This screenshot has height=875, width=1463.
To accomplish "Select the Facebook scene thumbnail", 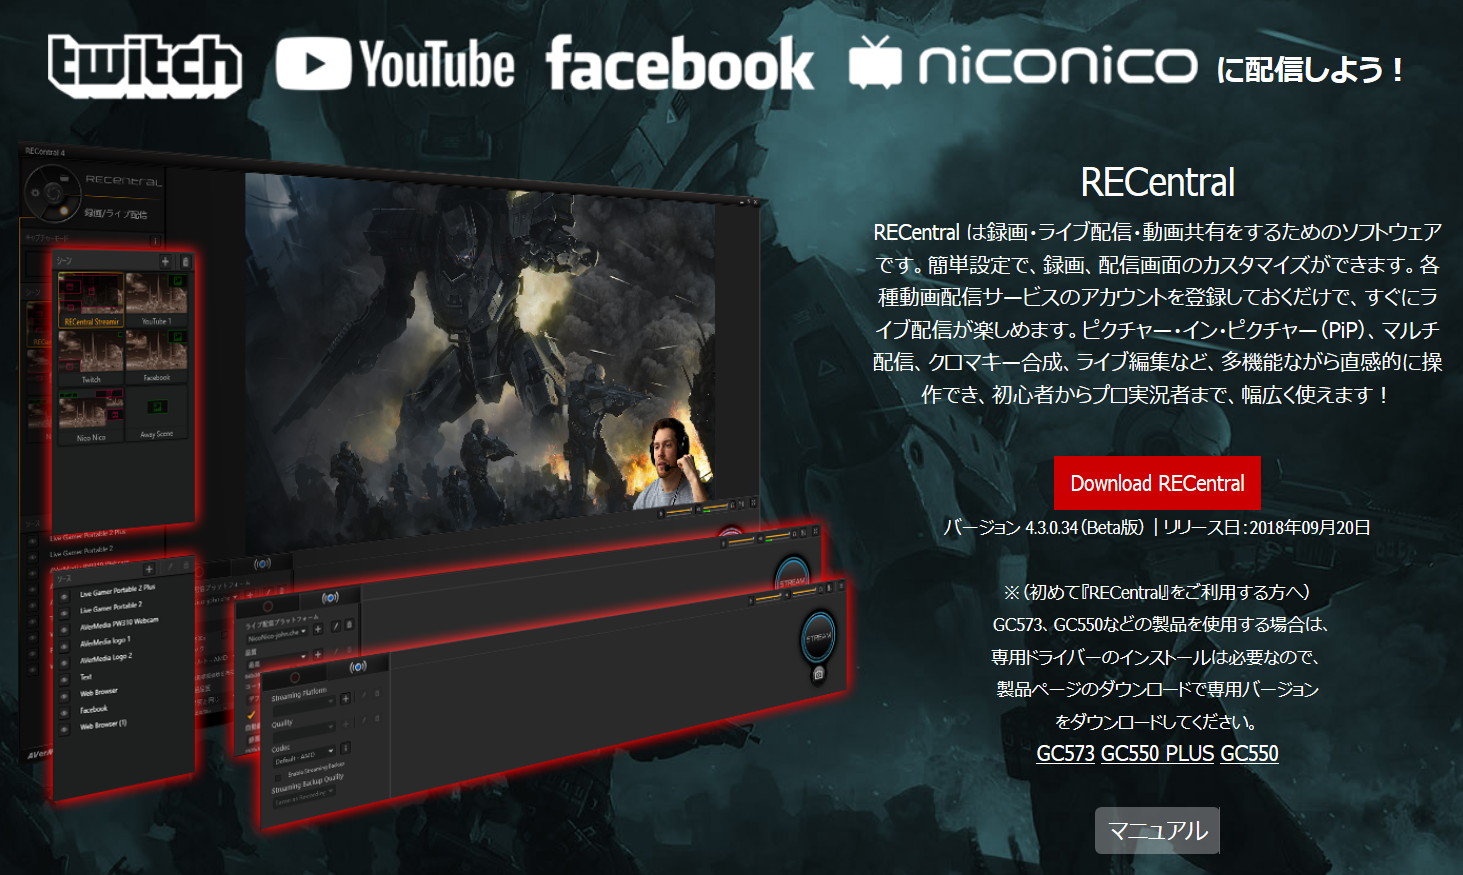I will tap(156, 356).
